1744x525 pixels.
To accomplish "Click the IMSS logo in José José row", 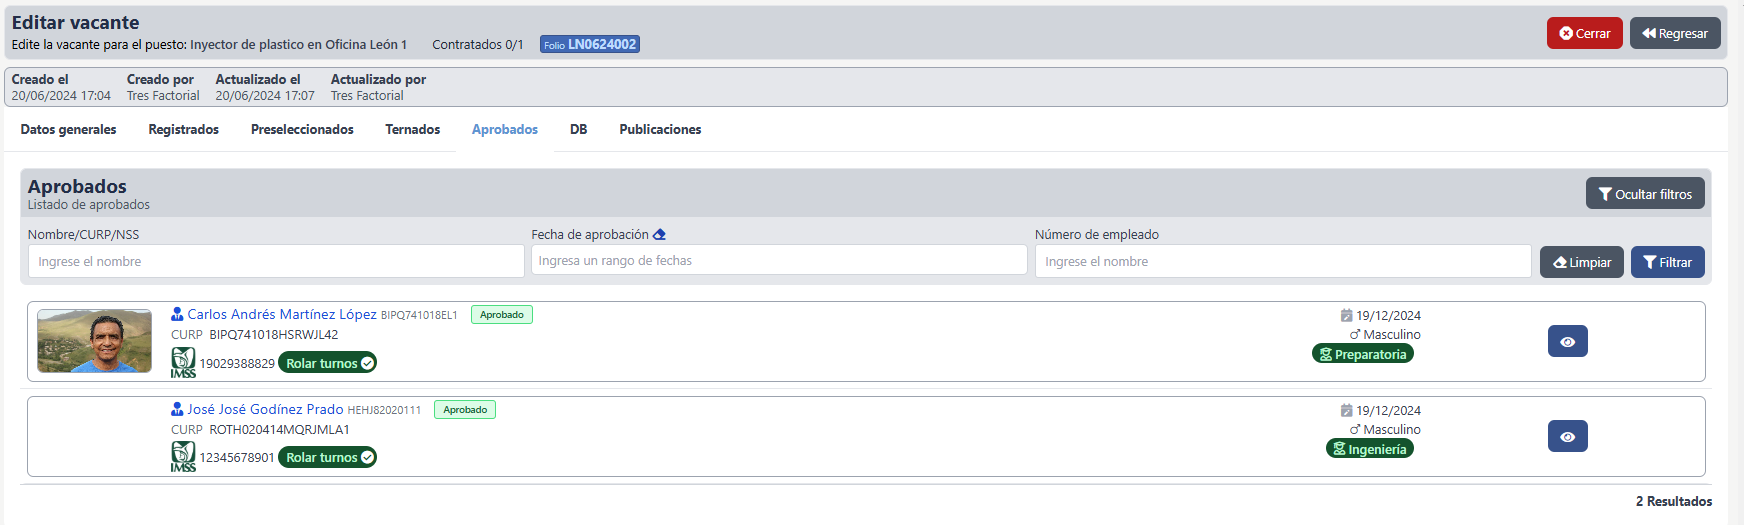I will coord(183,457).
